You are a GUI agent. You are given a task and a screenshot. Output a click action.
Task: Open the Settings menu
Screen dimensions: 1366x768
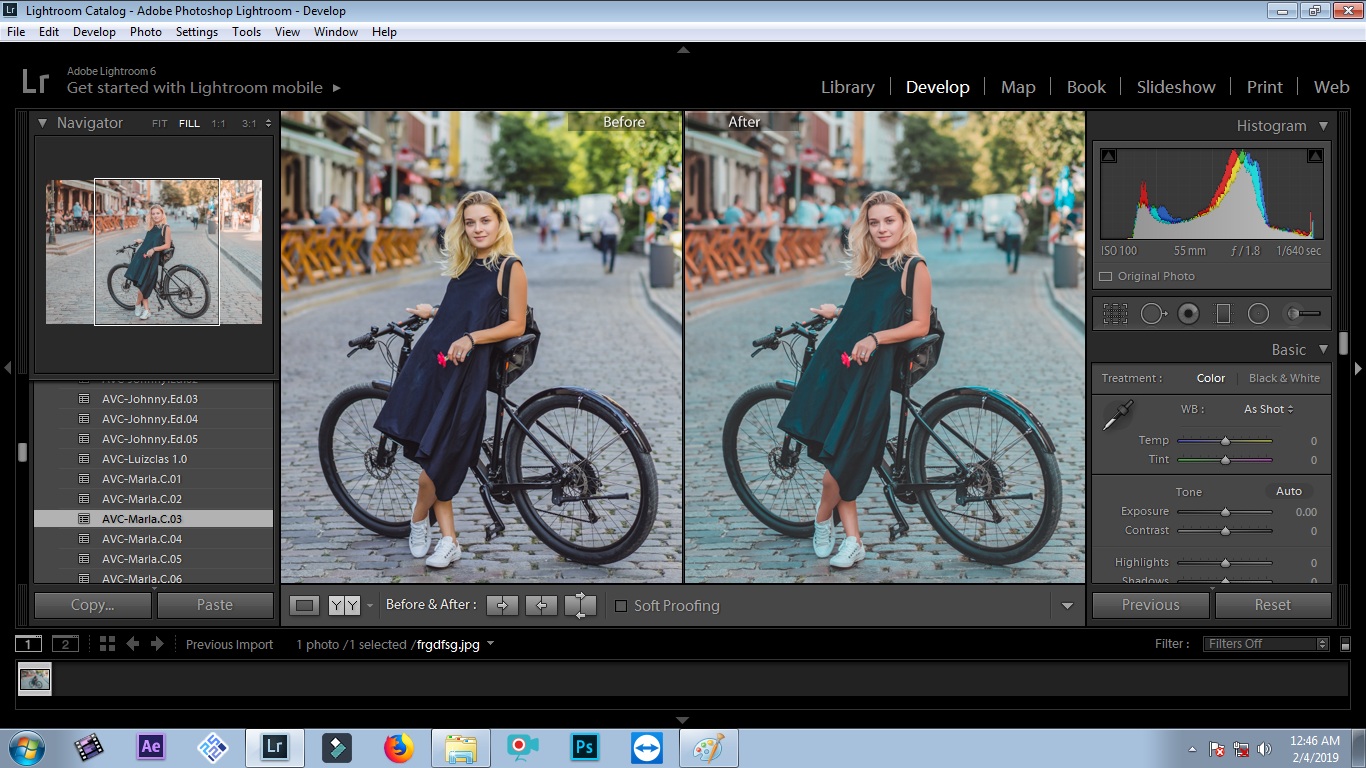click(x=196, y=32)
